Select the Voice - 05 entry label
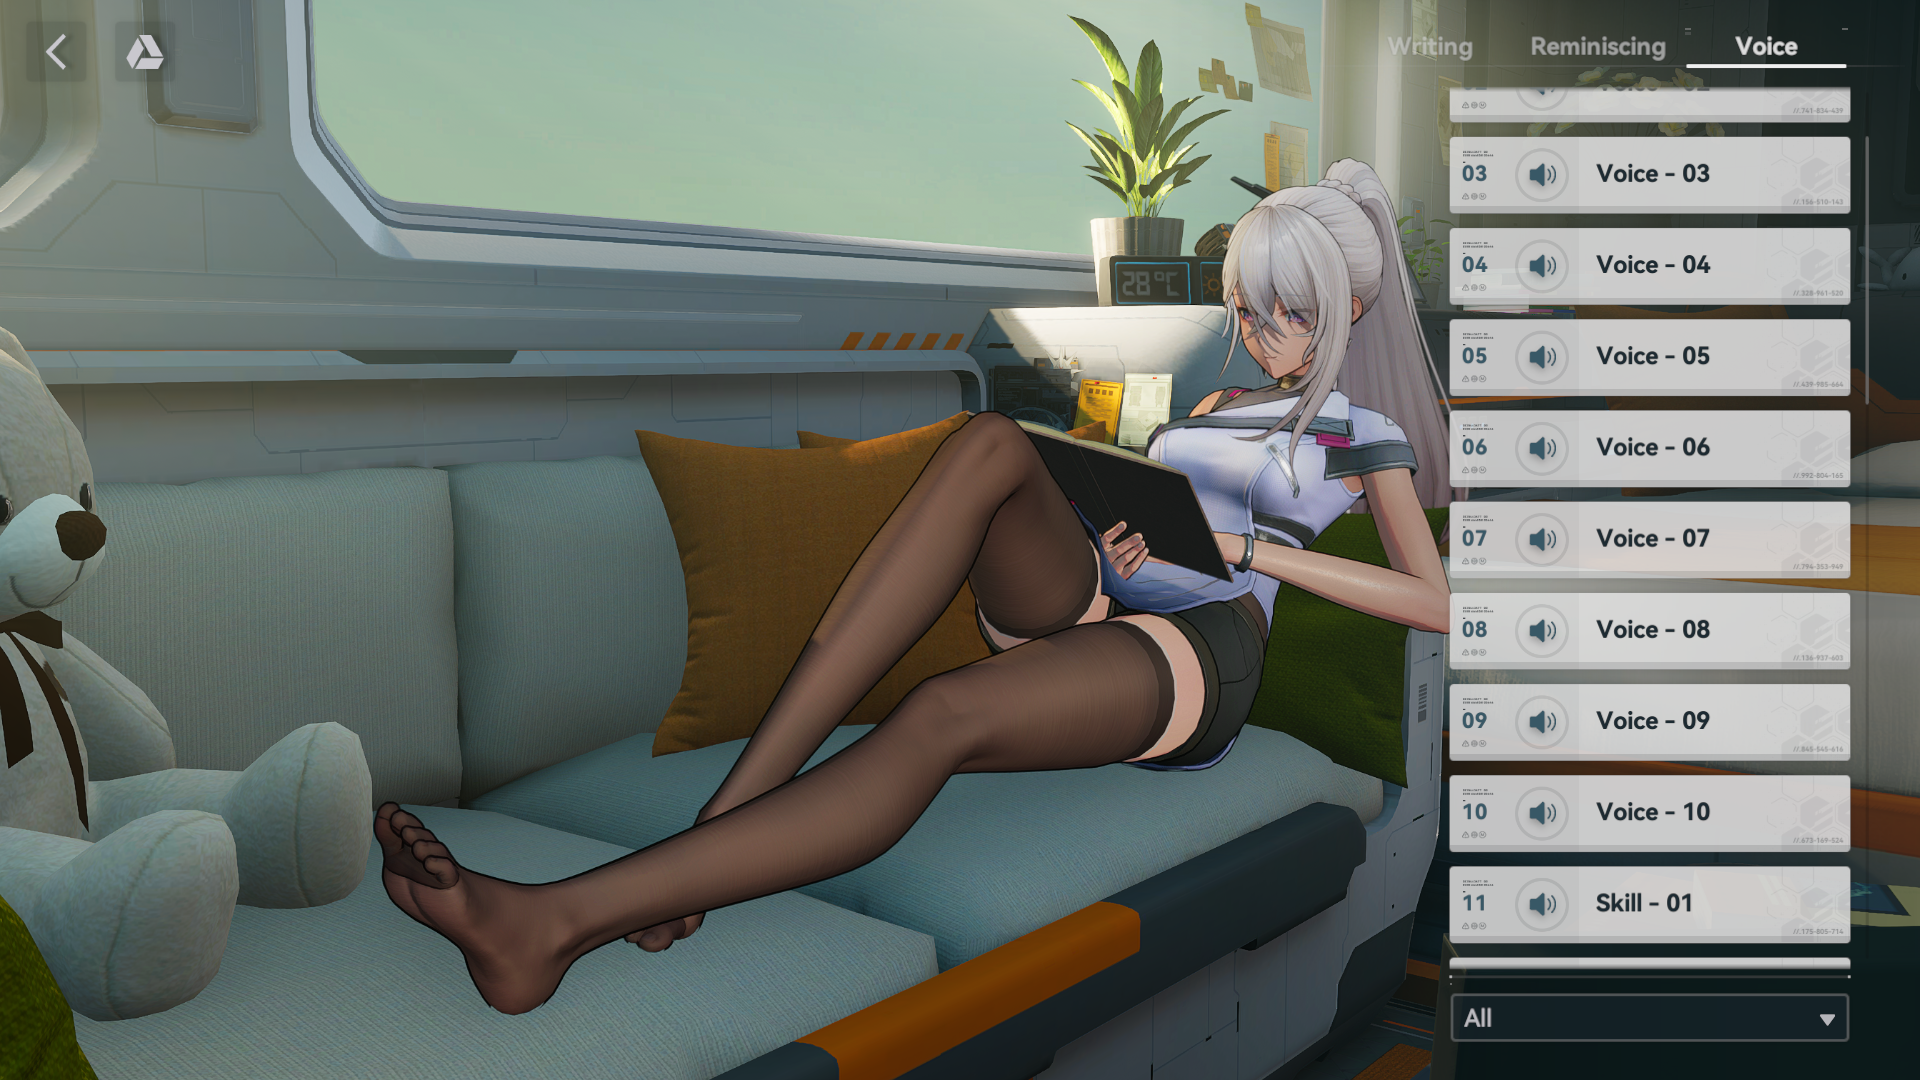The width and height of the screenshot is (1920, 1080). tap(1653, 356)
